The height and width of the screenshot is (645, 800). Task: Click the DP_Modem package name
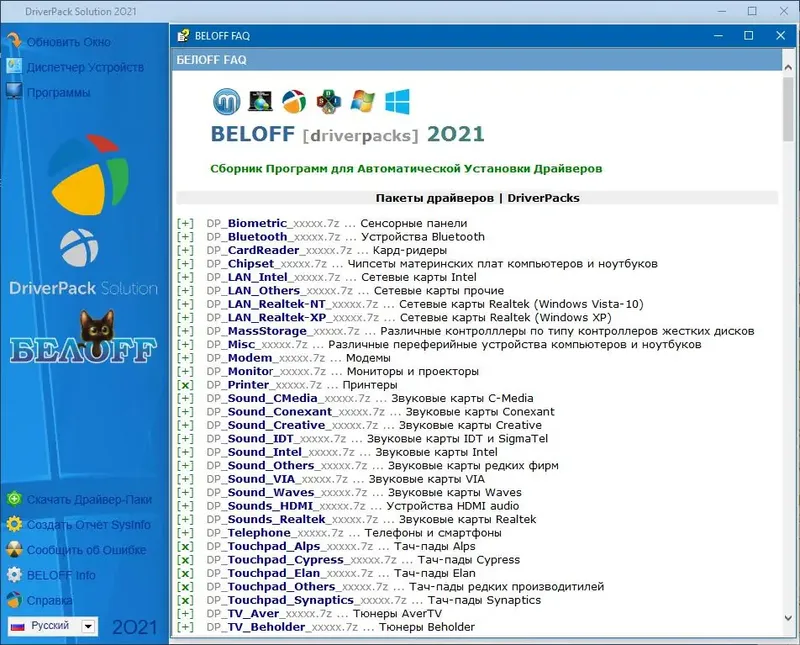click(x=266, y=358)
